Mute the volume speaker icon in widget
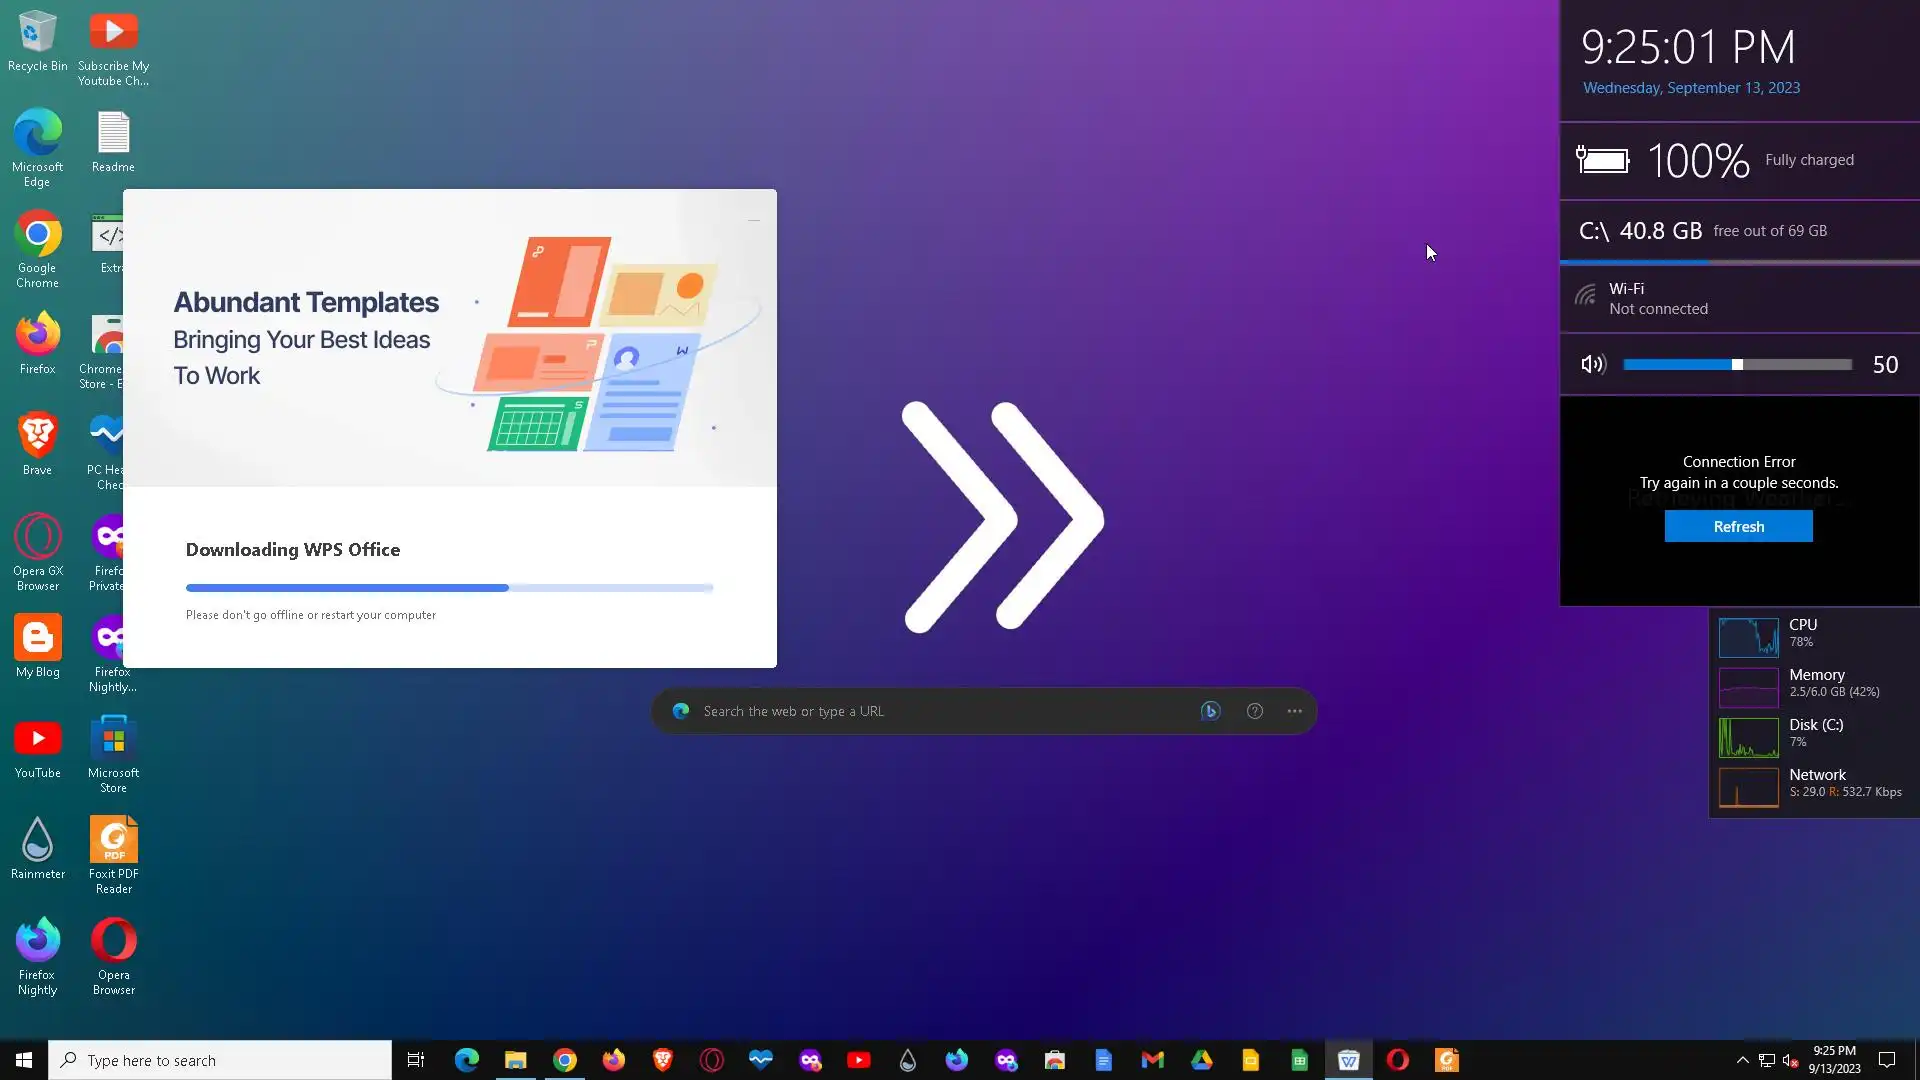 click(1592, 365)
